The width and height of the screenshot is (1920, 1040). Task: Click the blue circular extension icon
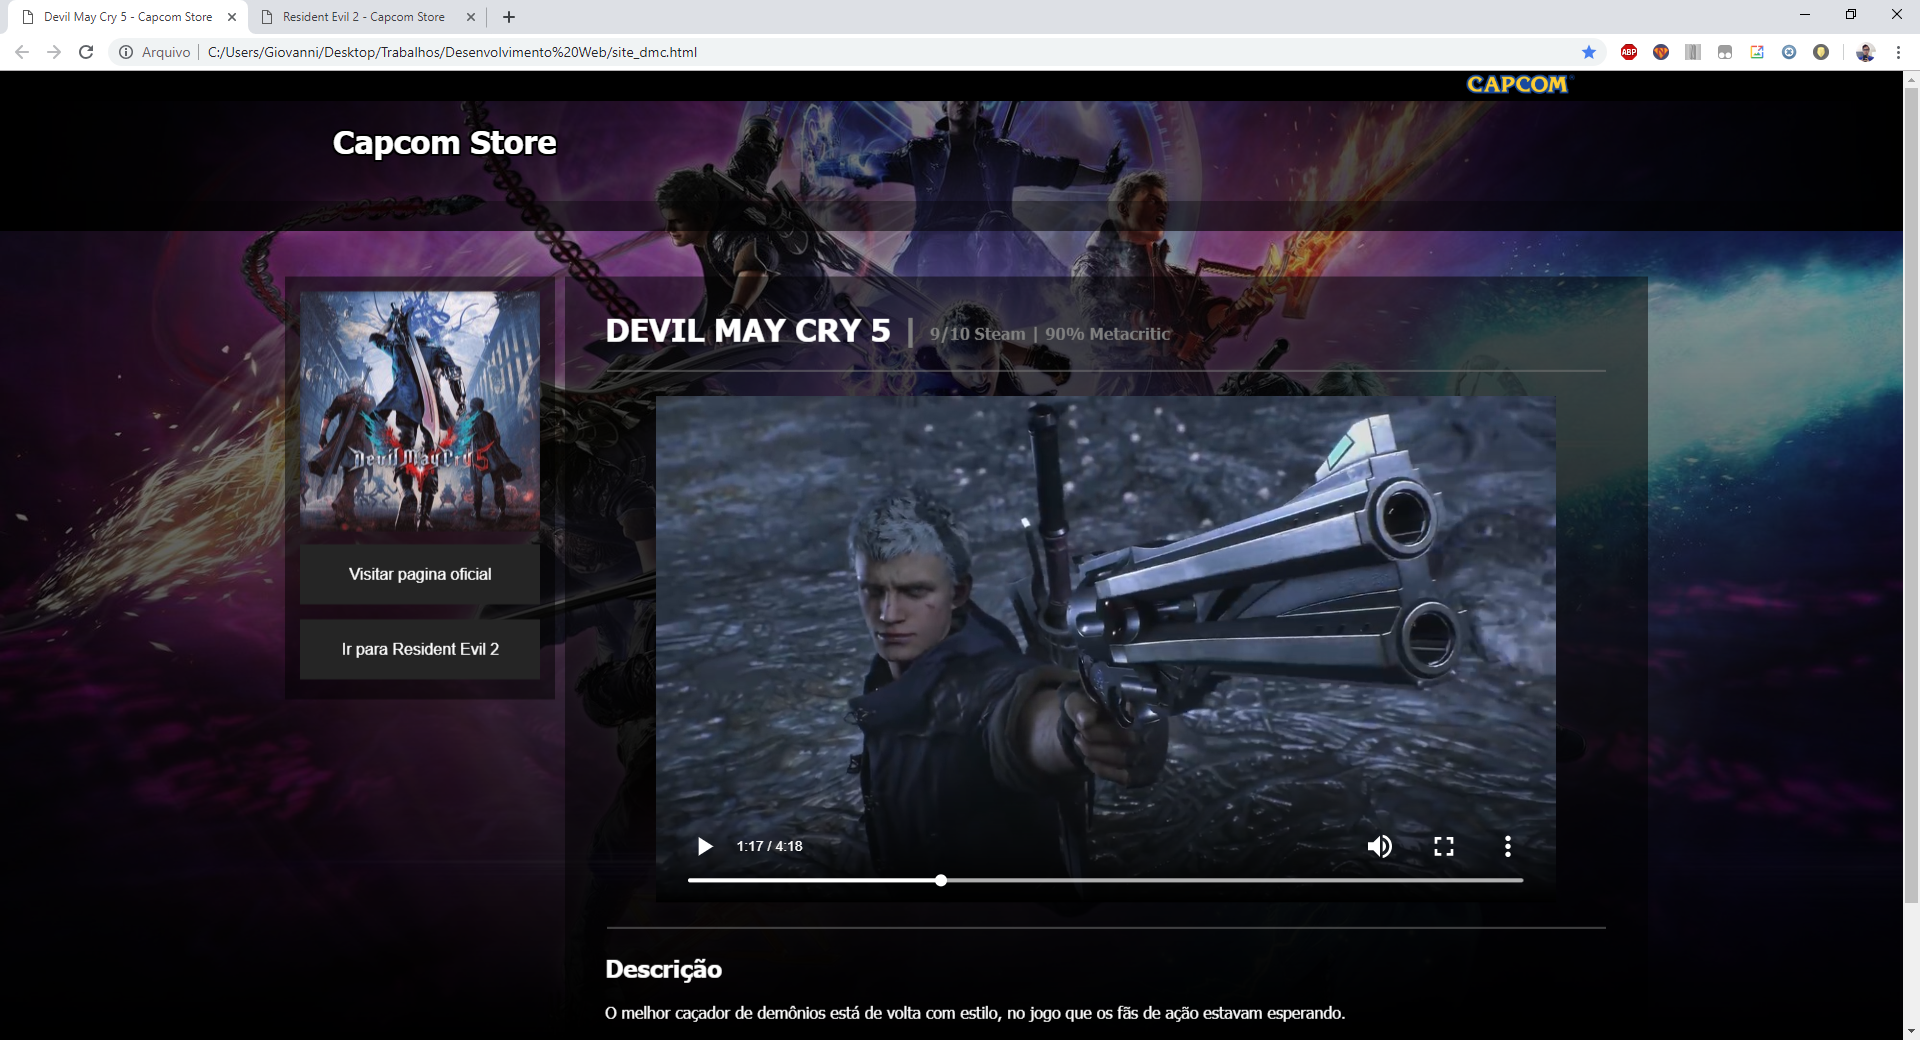coord(1789,52)
